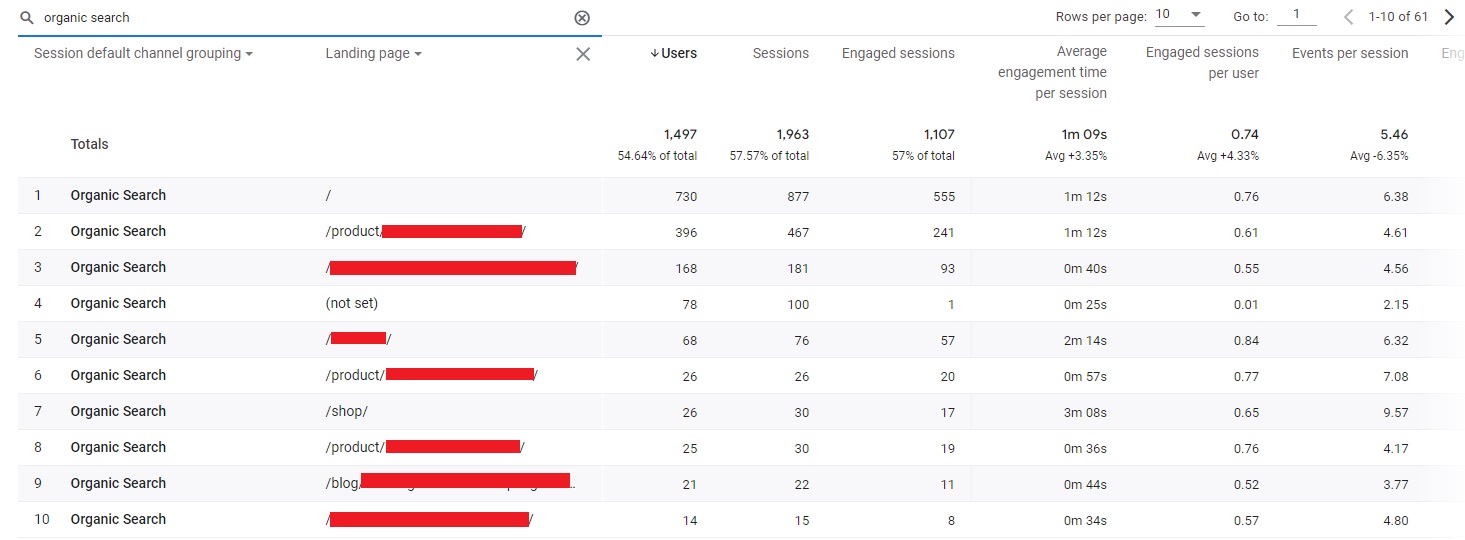The image size is (1465, 540).
Task: Go to the next page of results
Action: pyautogui.click(x=1449, y=16)
